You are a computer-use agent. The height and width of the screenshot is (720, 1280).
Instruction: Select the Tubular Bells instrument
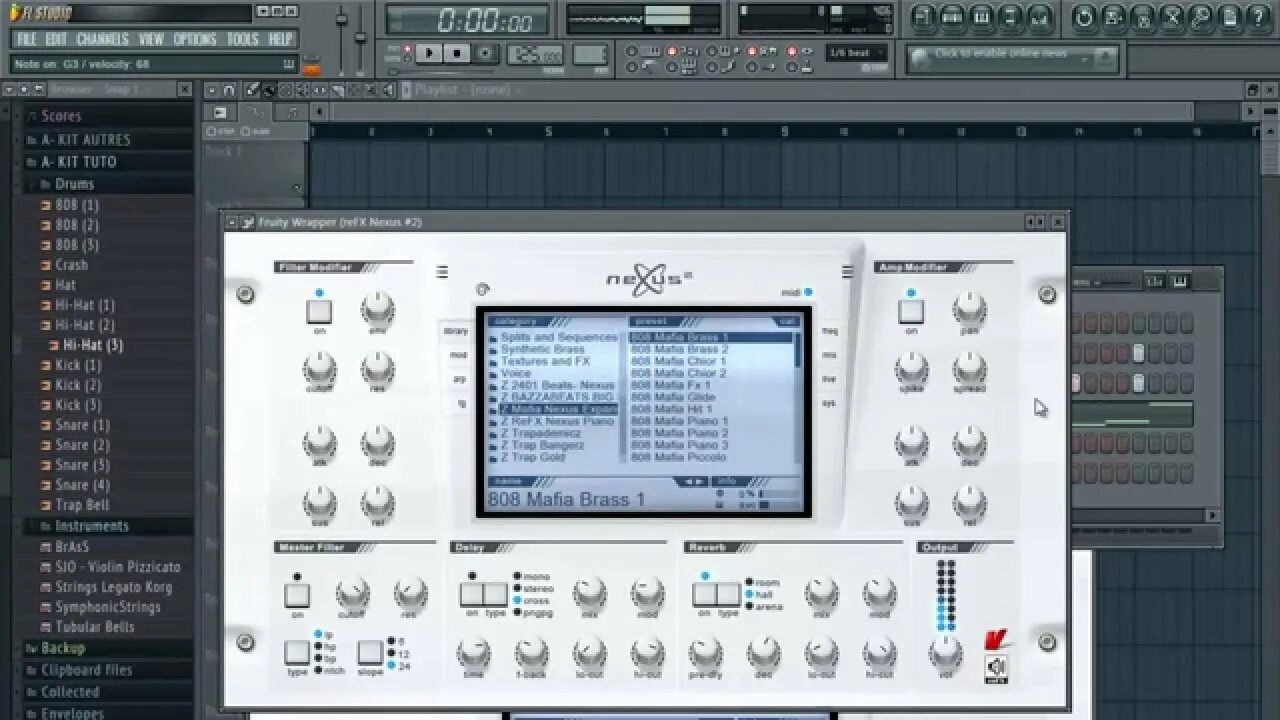[94, 627]
